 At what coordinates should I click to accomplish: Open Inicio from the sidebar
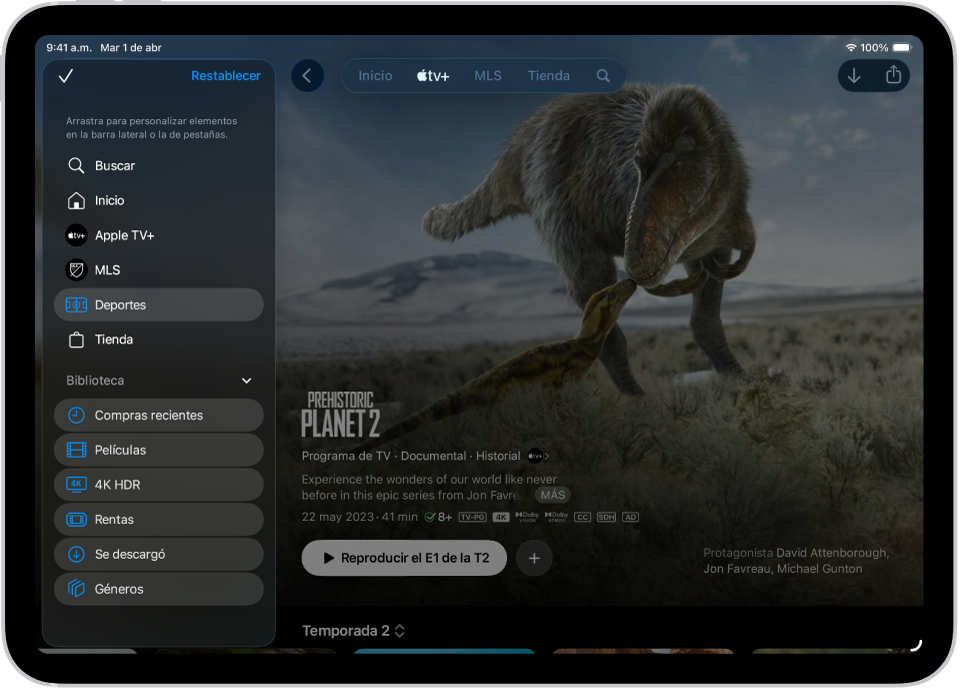click(x=113, y=200)
